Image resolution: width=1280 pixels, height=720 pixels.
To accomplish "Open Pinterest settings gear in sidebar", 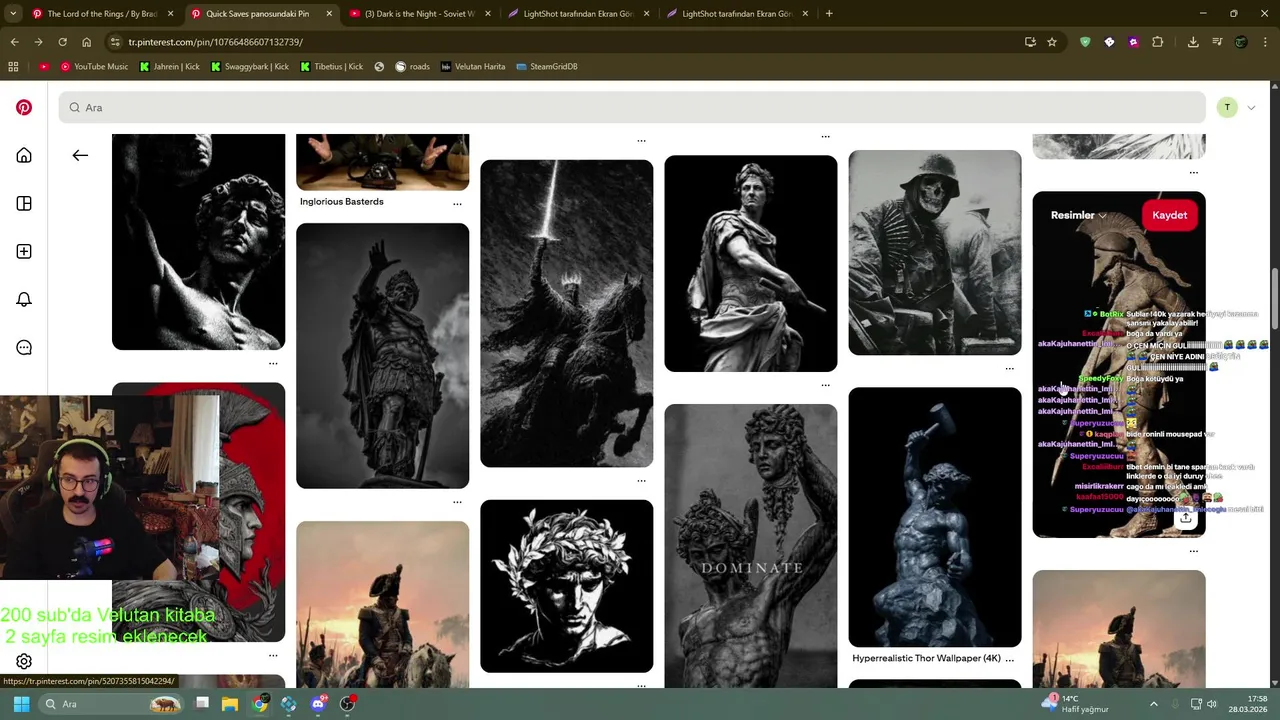I will point(24,661).
